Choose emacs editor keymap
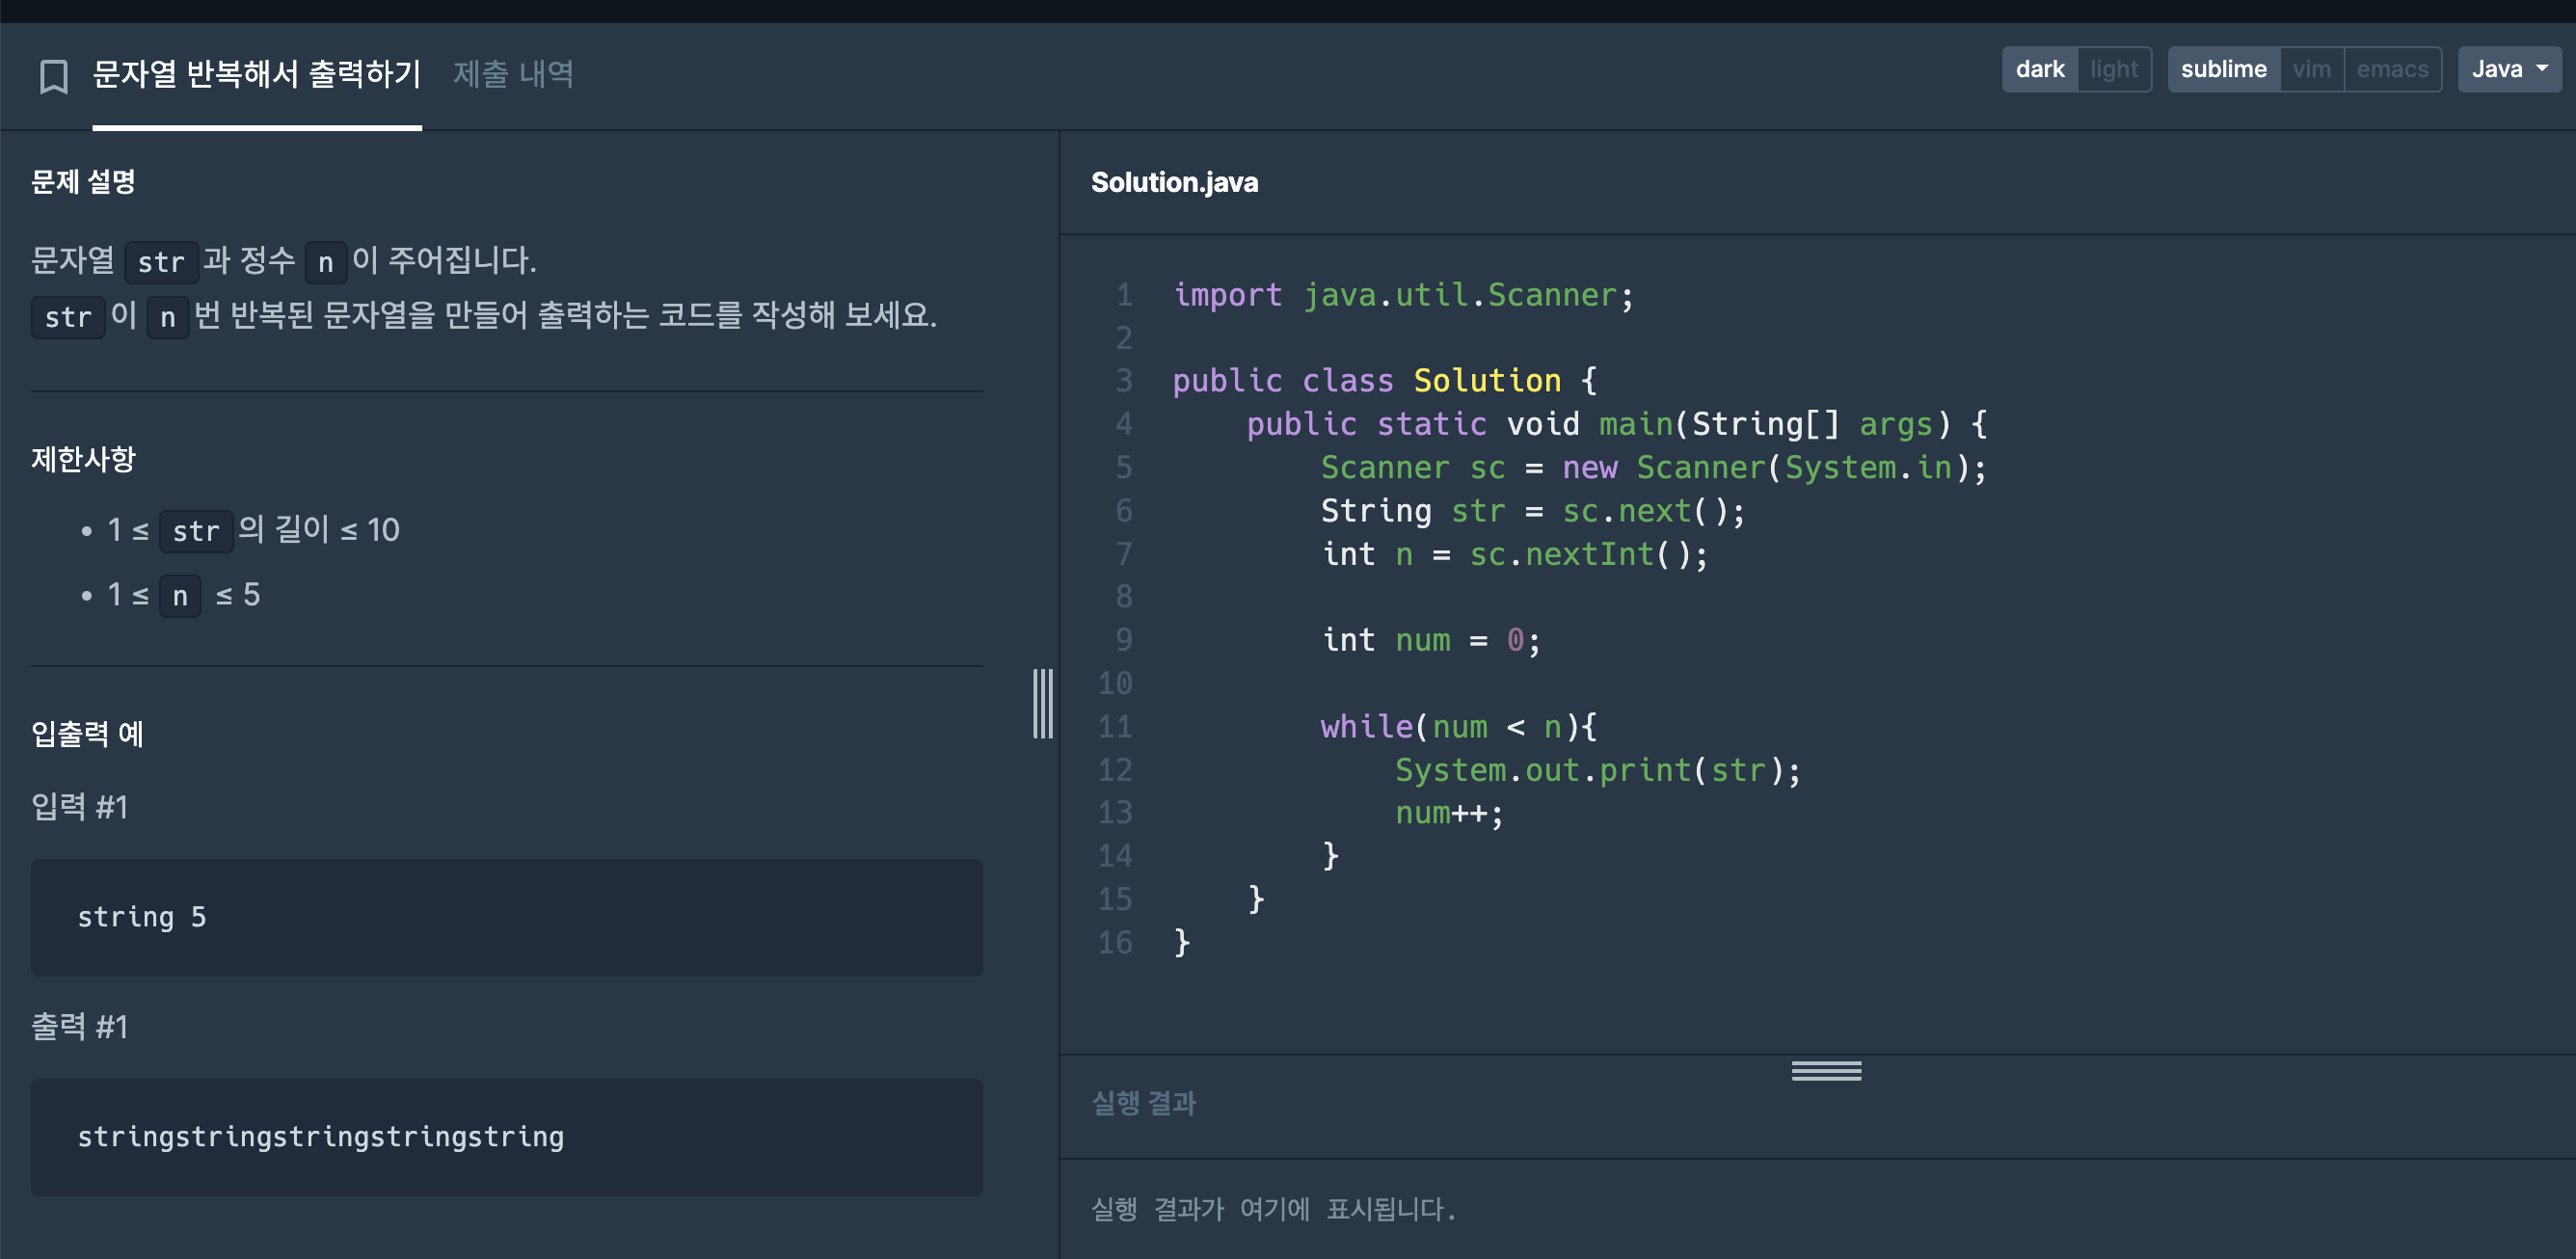Viewport: 2576px width, 1259px height. [x=2392, y=69]
